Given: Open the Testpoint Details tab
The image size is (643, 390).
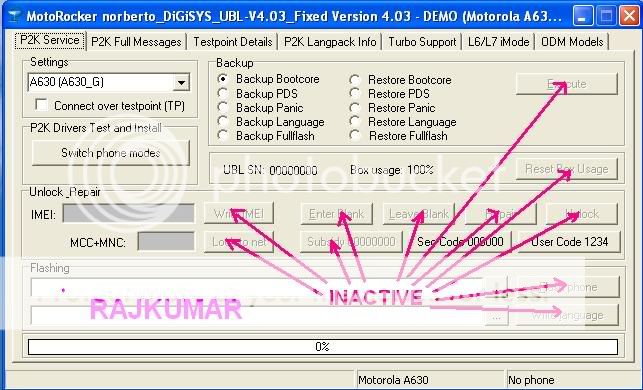Looking at the screenshot, I should click(x=233, y=42).
